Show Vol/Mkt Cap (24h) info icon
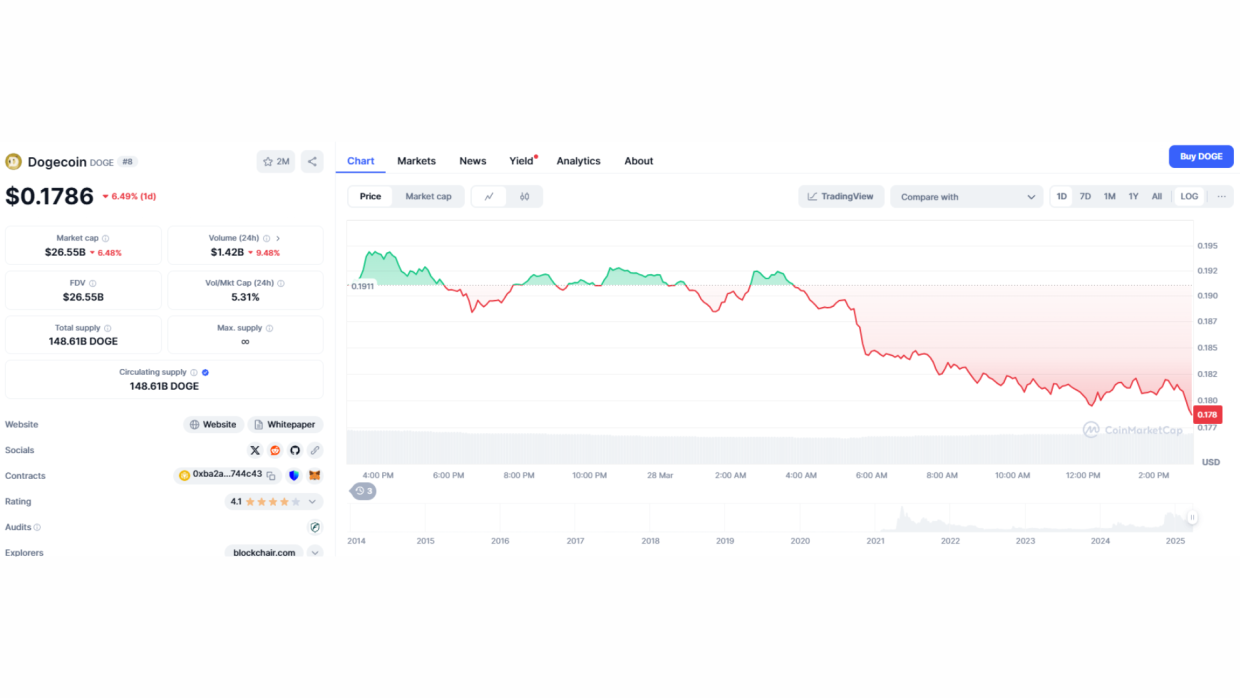Image resolution: width=1240 pixels, height=698 pixels. pos(281,284)
